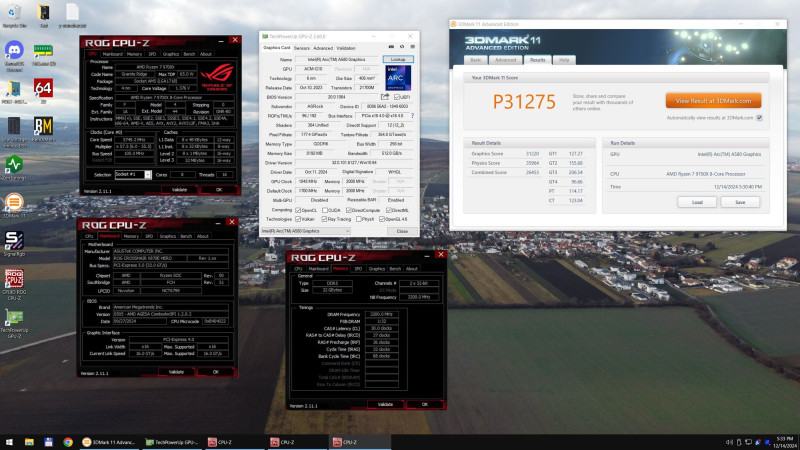
Task: Open the Discord desktop shortcut
Action: pos(14,55)
